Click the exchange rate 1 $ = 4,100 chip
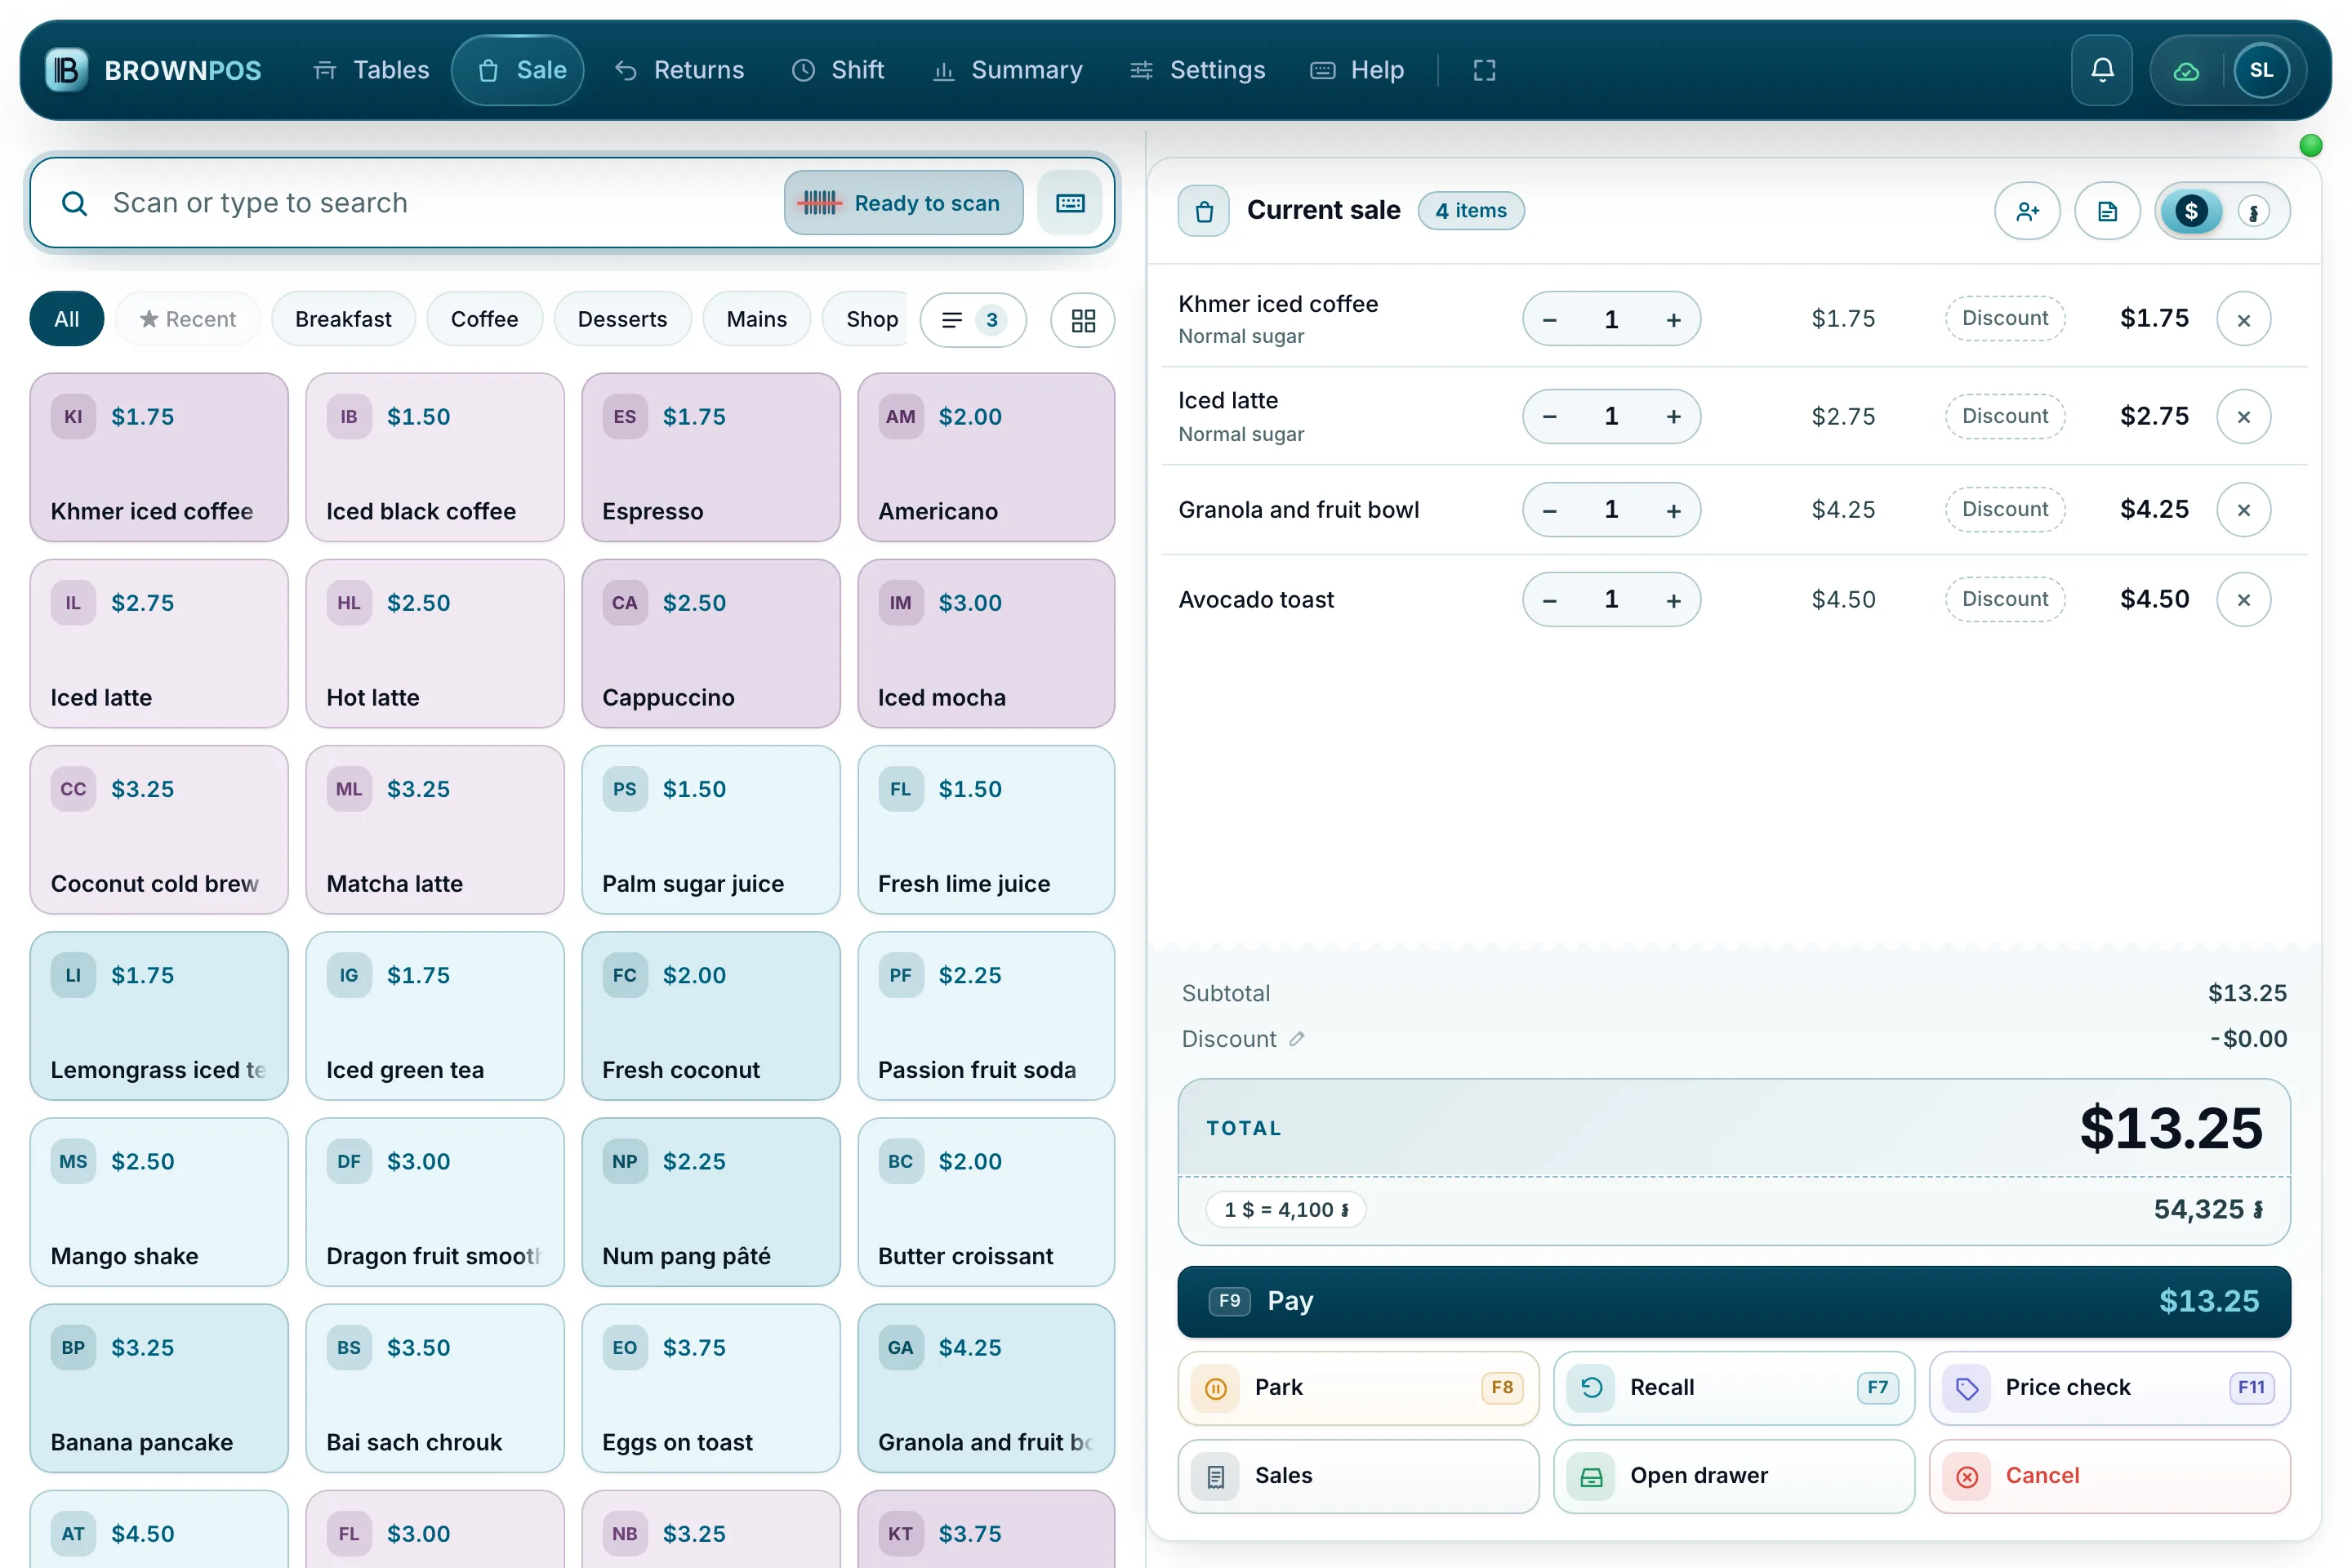2352x1568 pixels. point(1286,1210)
